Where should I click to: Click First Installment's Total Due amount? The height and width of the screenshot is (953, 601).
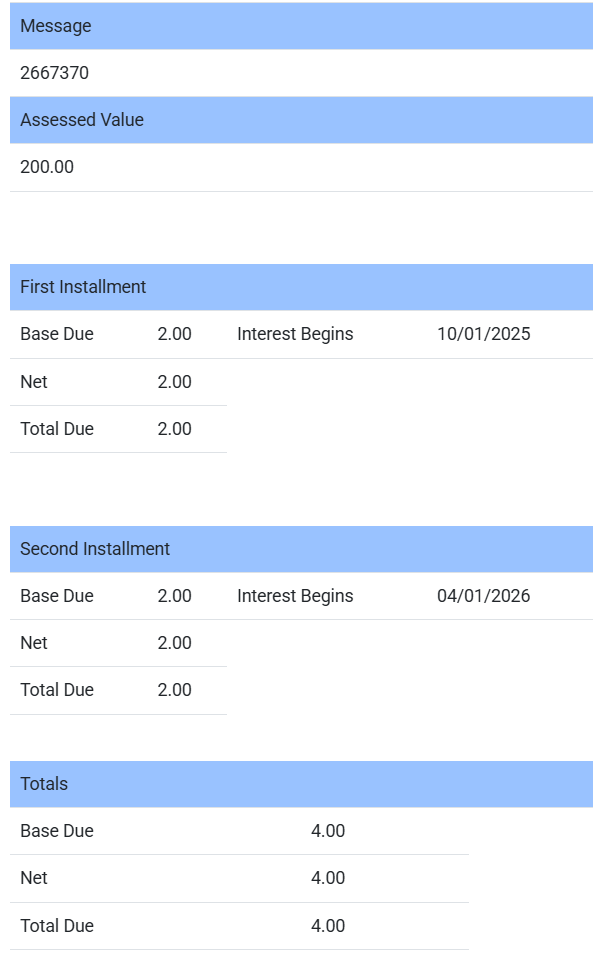pos(175,429)
